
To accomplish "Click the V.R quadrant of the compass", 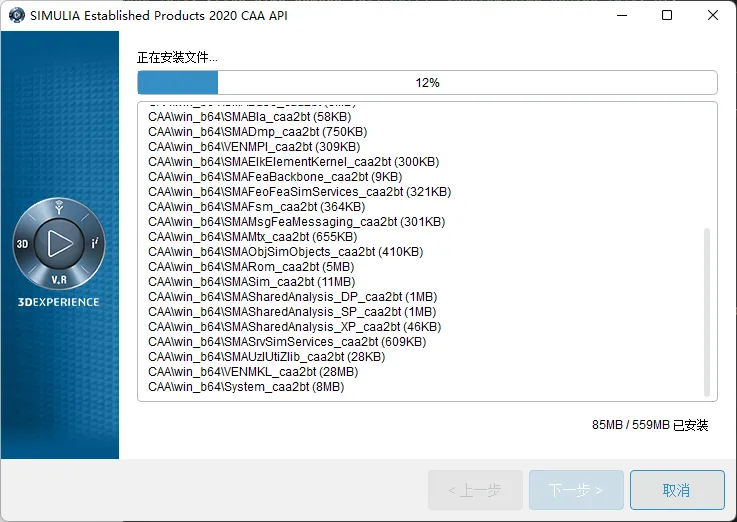I will pos(59,280).
